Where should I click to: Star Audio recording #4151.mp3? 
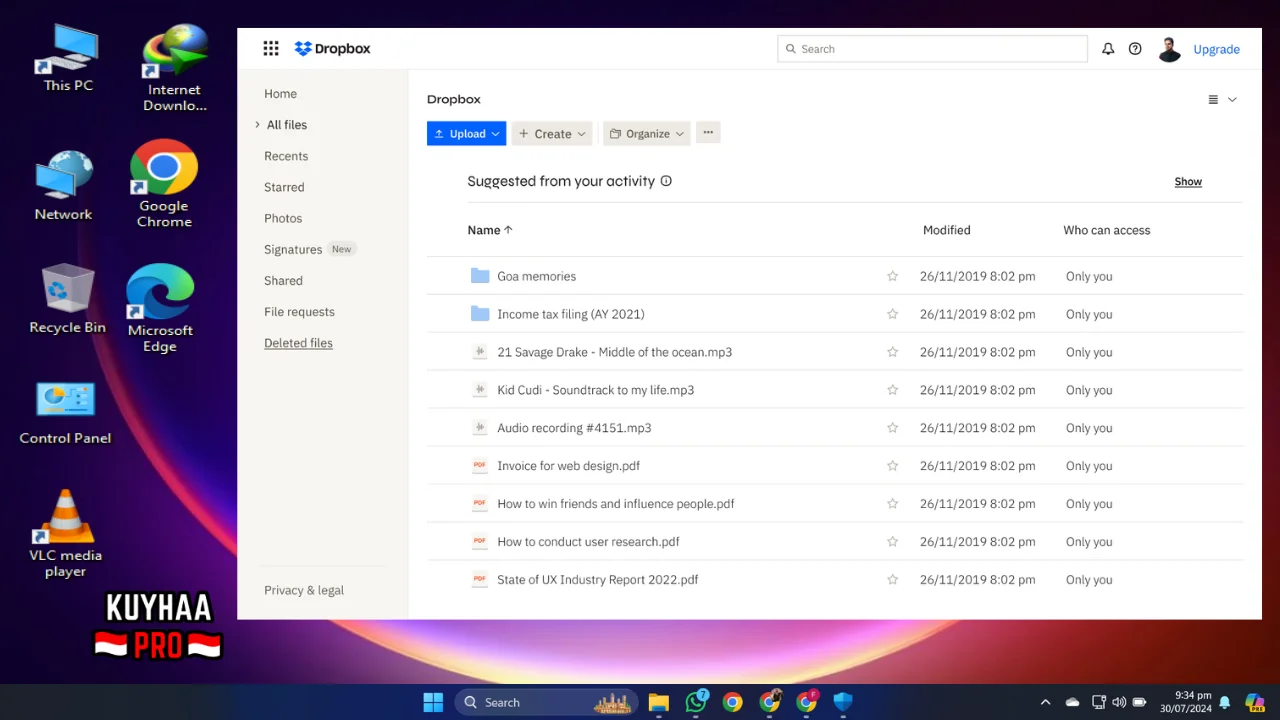(x=893, y=428)
